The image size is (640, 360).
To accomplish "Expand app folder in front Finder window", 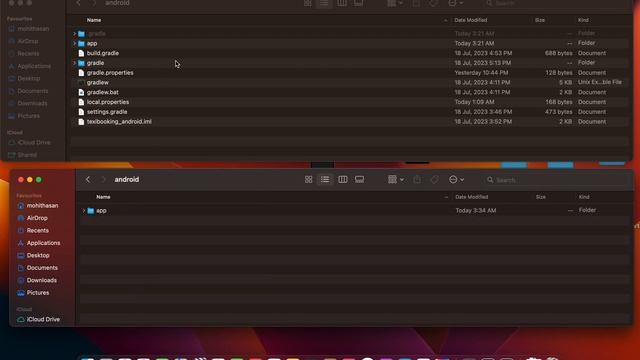I will coord(84,211).
